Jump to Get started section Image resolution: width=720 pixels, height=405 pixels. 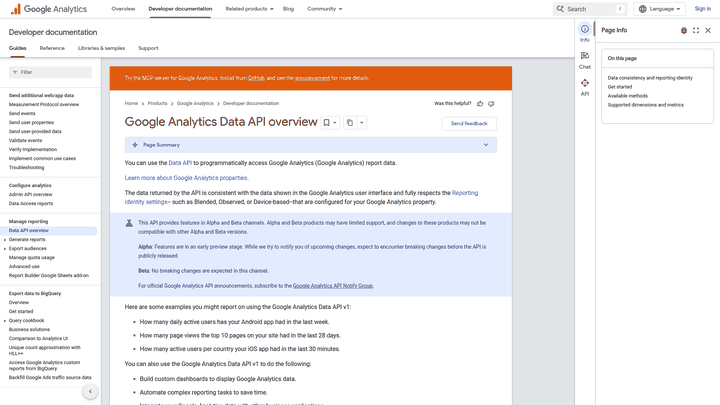tap(620, 87)
